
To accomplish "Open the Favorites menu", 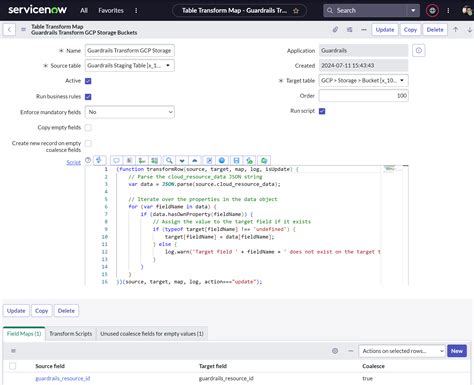I will (x=111, y=11).
